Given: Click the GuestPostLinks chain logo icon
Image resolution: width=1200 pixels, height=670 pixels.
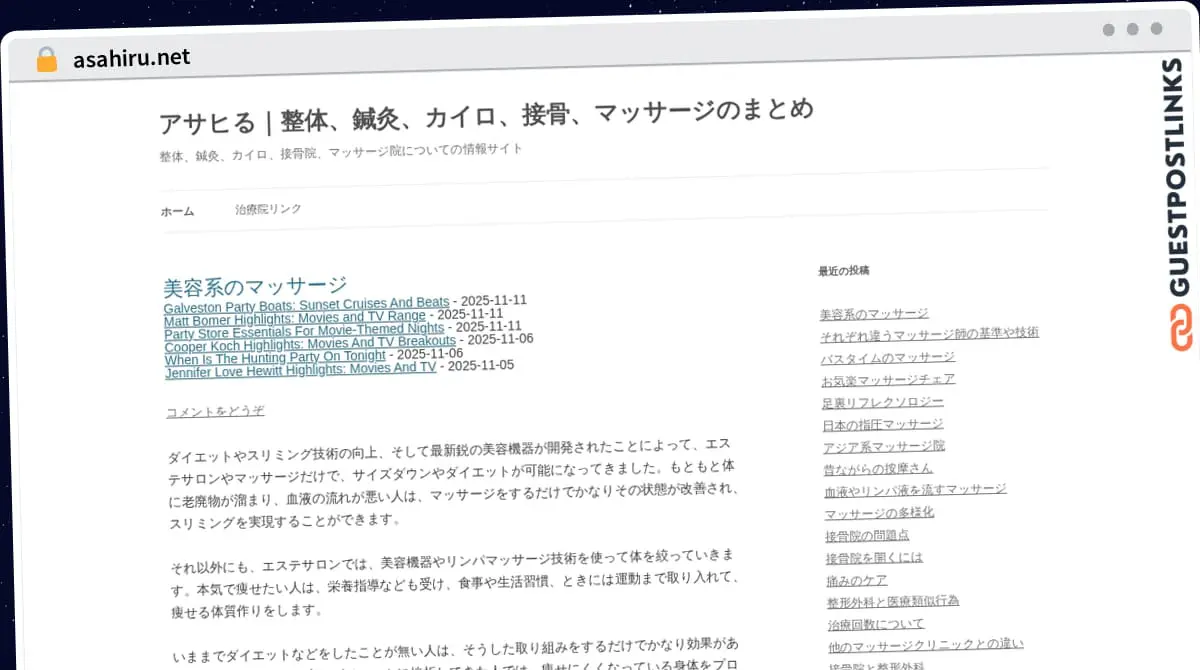Looking at the screenshot, I should pos(1182,329).
